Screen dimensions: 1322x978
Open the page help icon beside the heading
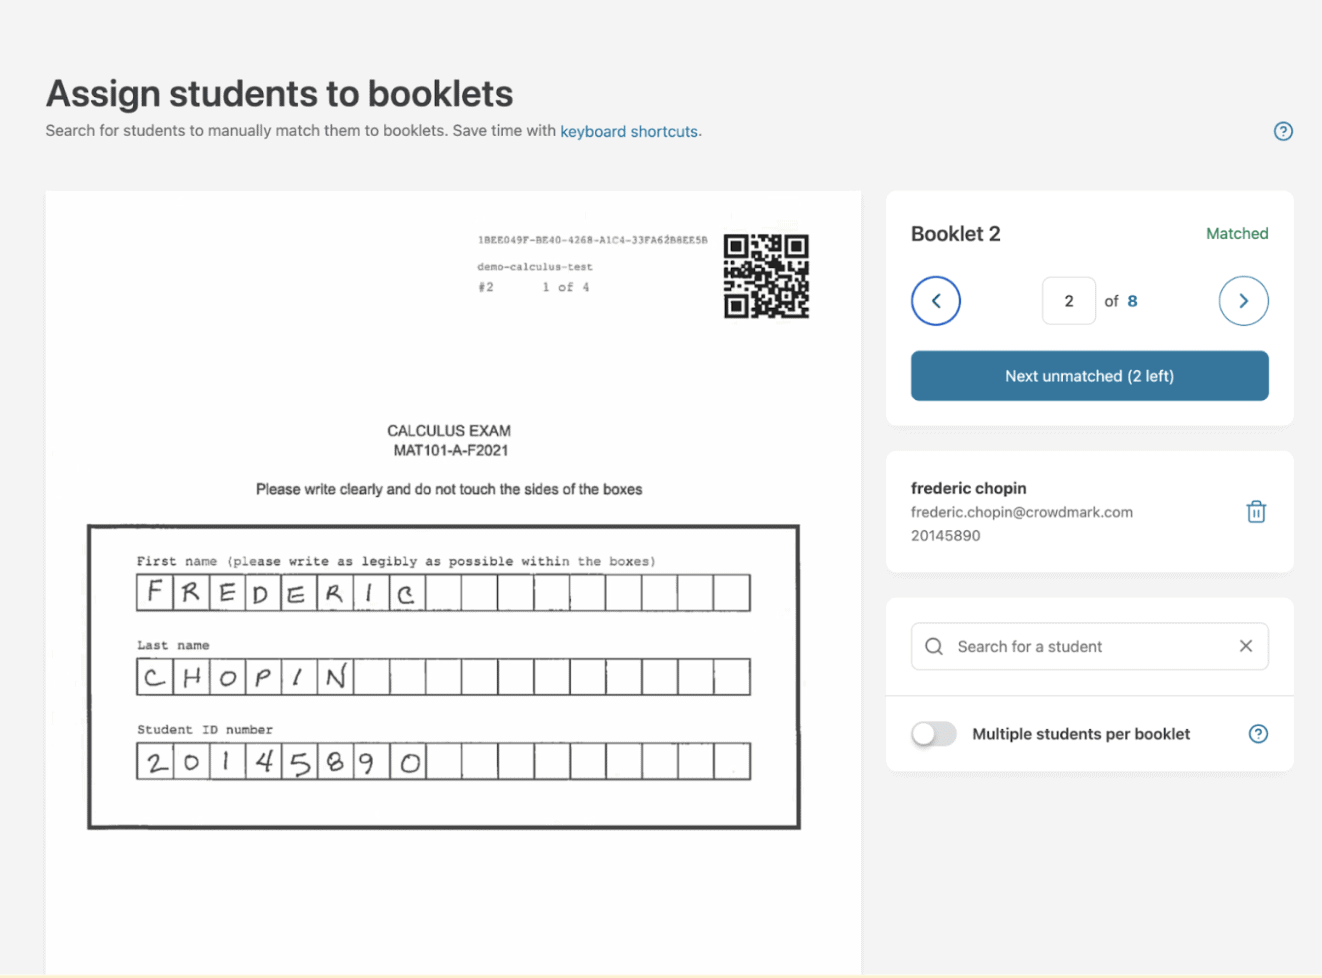1283,131
